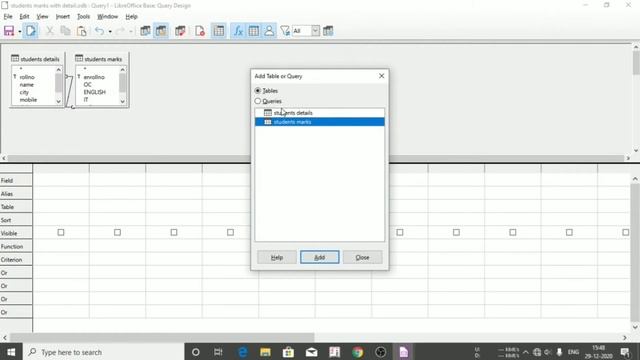This screenshot has height=360, width=640.
Task: Select students marks in the dialog list
Action: (x=320, y=122)
